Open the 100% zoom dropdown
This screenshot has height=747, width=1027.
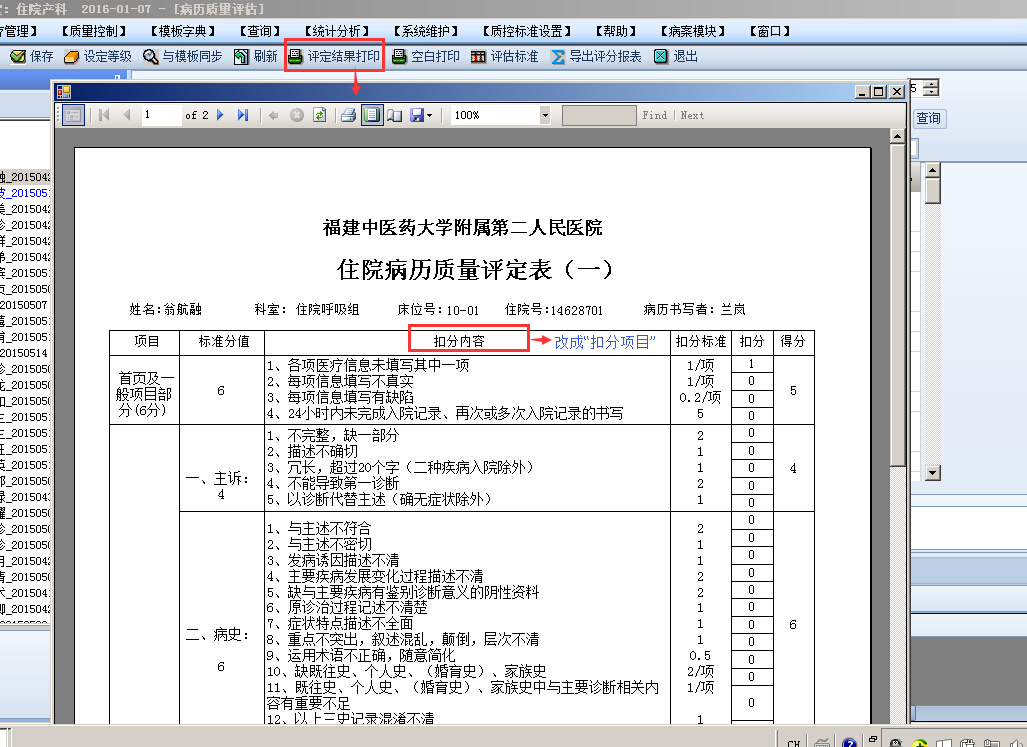(545, 116)
